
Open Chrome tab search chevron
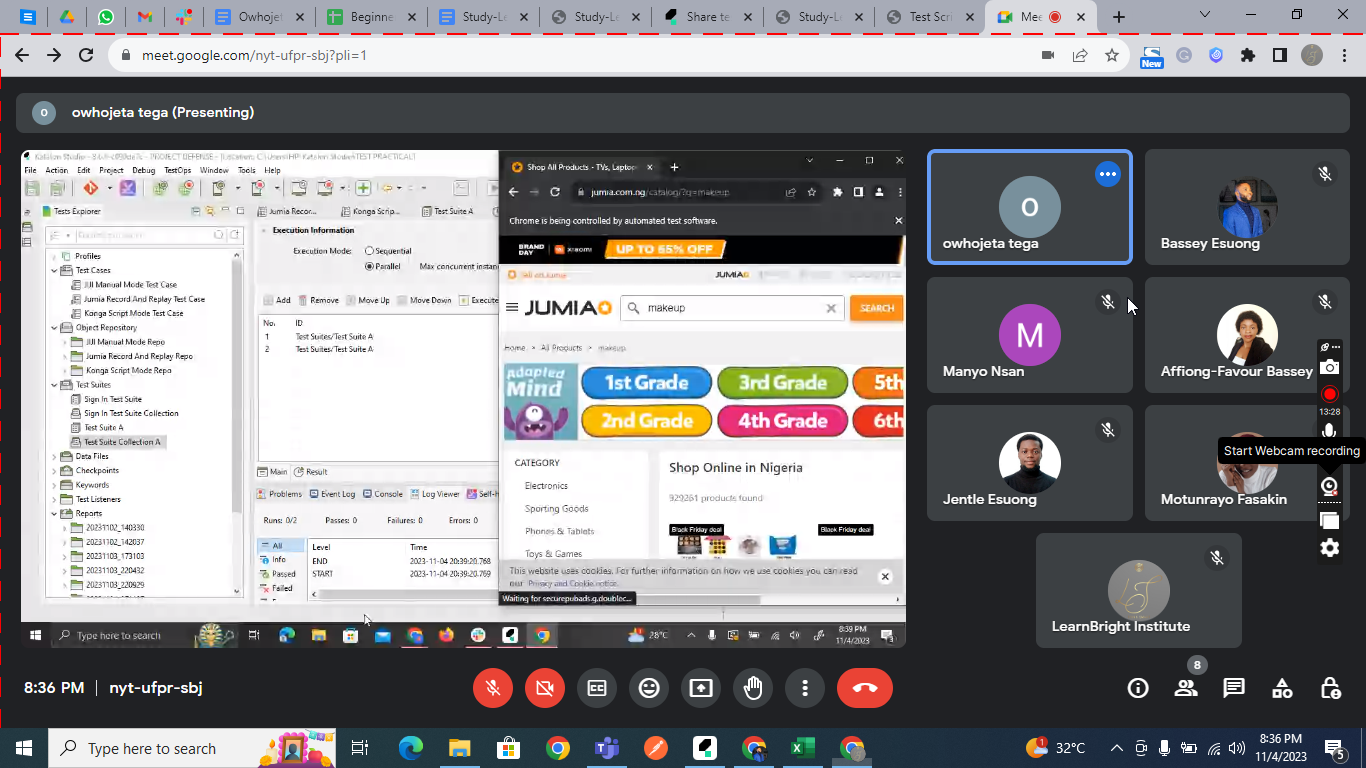pos(1205,15)
